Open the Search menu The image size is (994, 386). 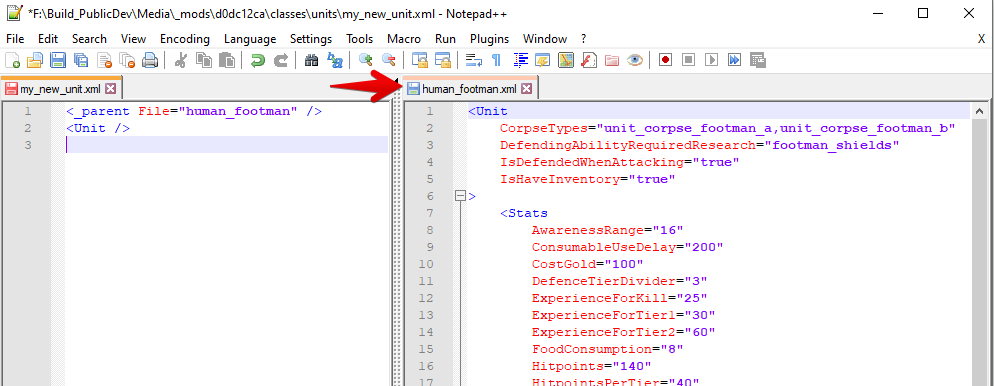pos(89,39)
